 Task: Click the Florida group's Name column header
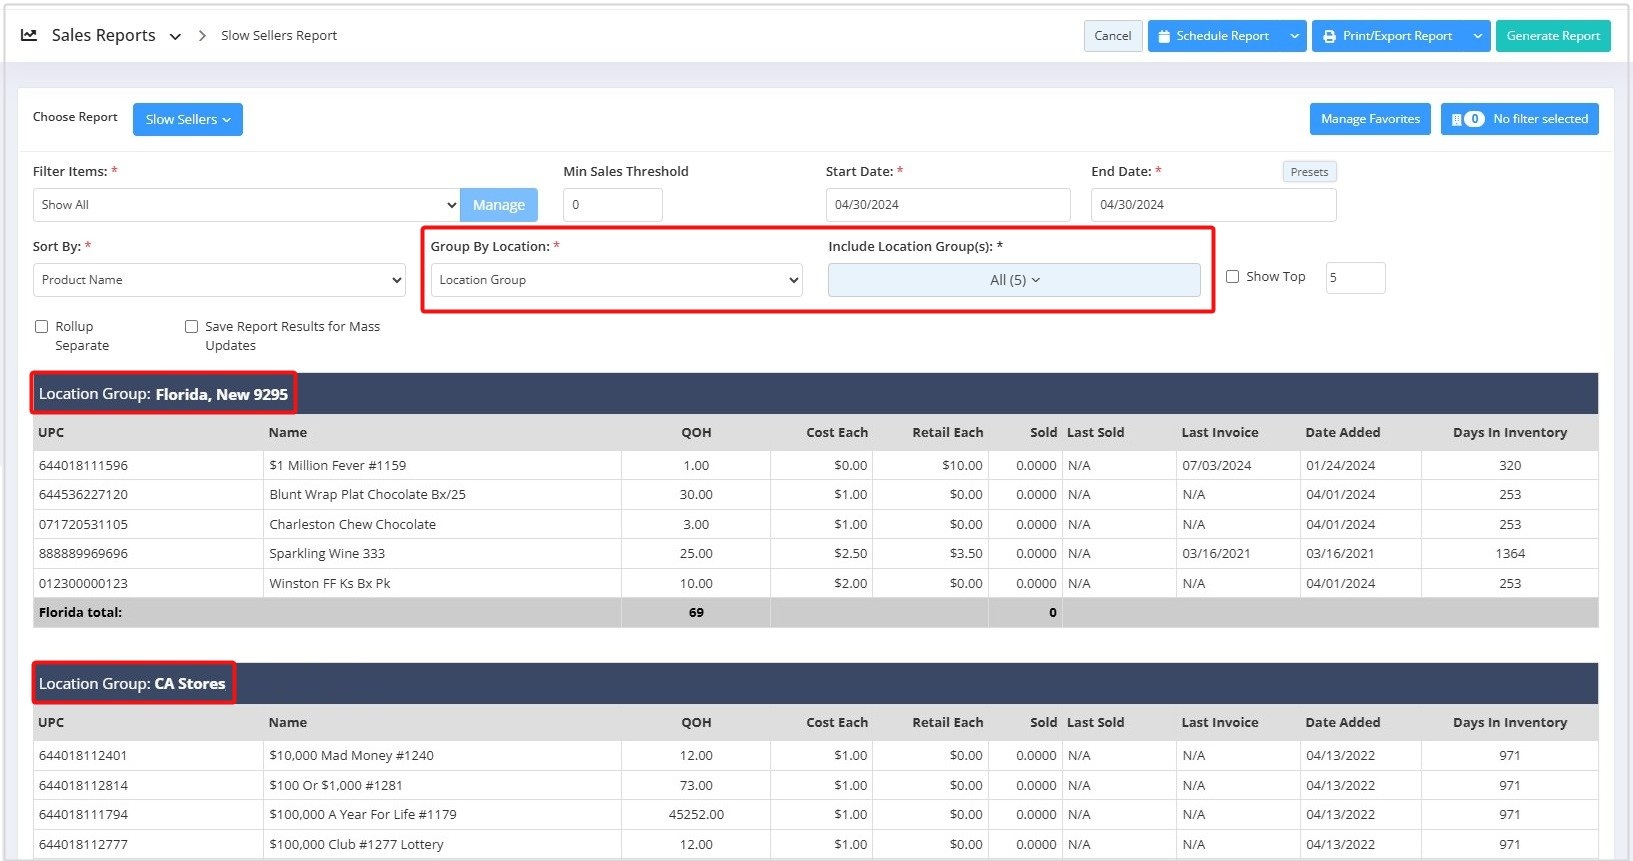click(x=288, y=433)
